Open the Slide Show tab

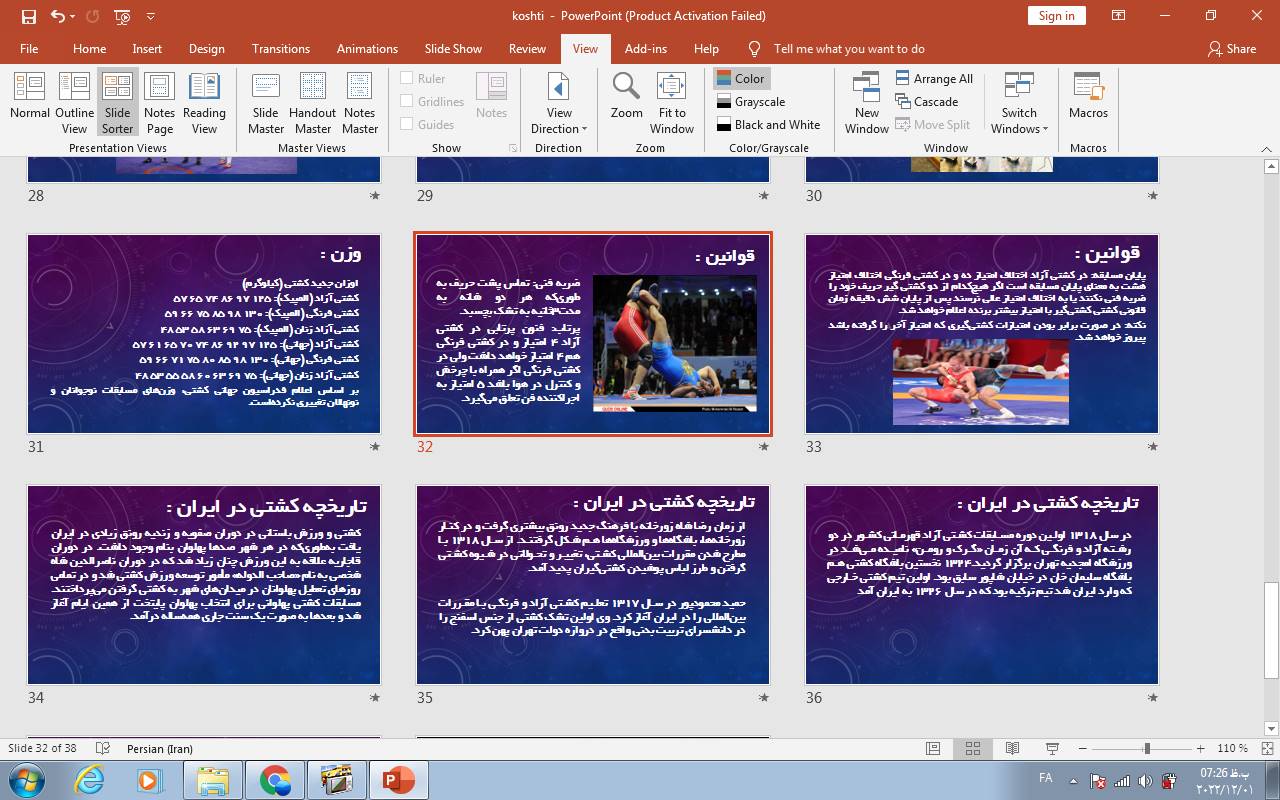click(453, 48)
